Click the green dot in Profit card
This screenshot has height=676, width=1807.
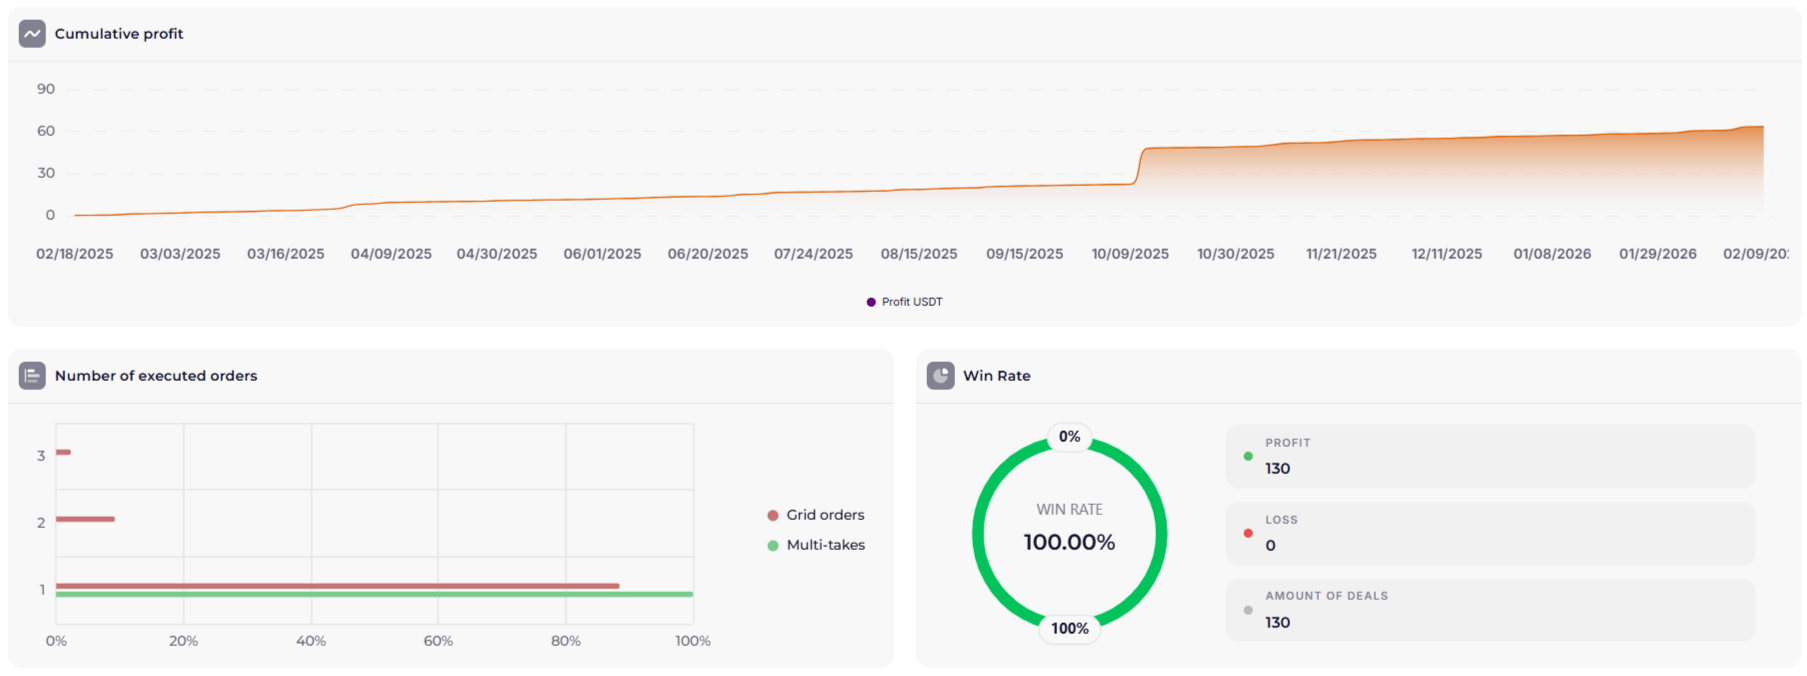(x=1247, y=456)
